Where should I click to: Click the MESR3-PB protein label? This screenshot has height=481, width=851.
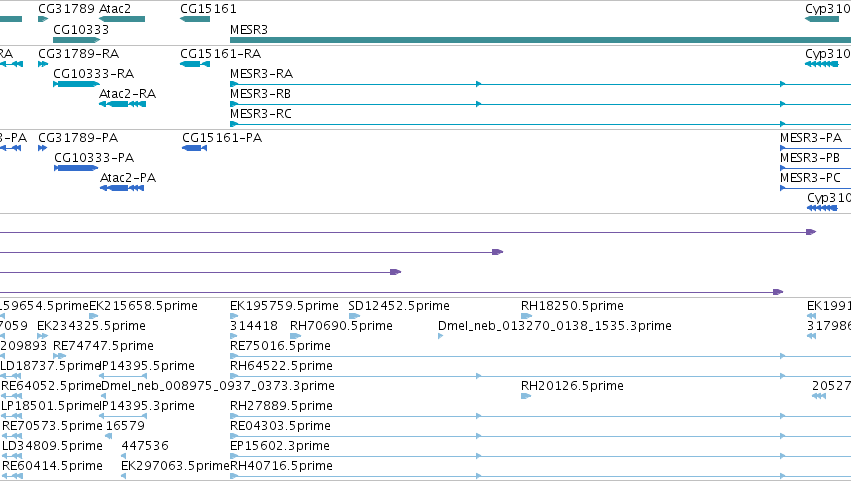tap(810, 157)
